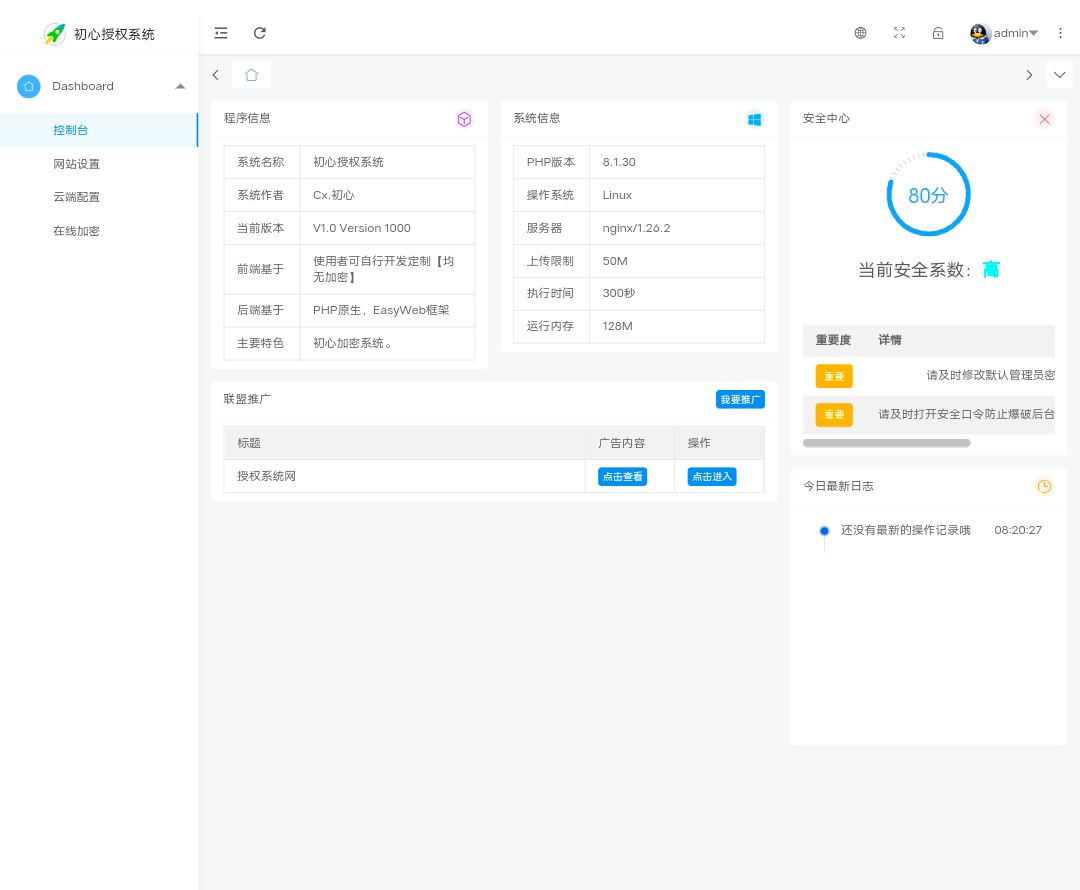Switch to 网站设置 in the sidebar

point(77,164)
